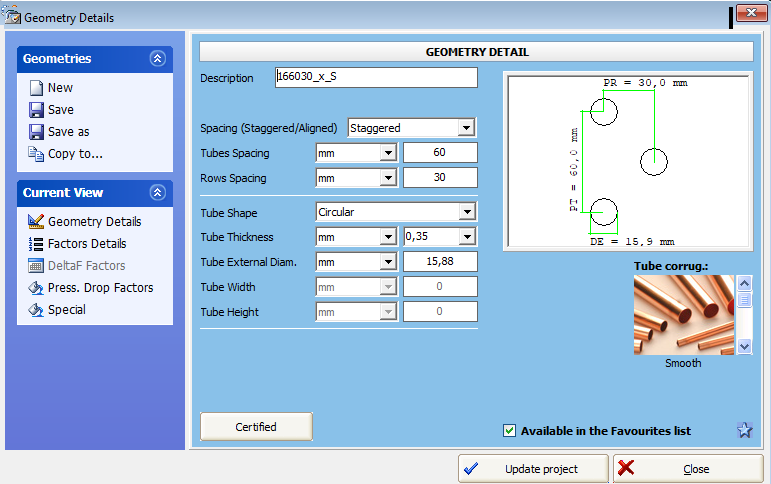
Task: Open Tube Thickness unit dropdown
Action: [x=388, y=237]
